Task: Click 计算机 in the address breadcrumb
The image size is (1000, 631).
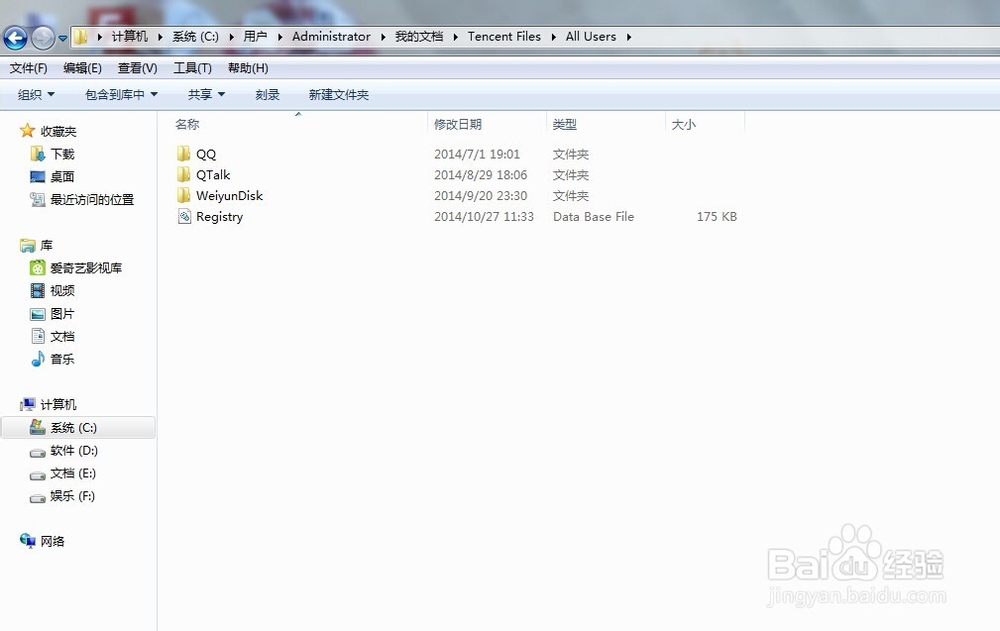Action: click(129, 36)
